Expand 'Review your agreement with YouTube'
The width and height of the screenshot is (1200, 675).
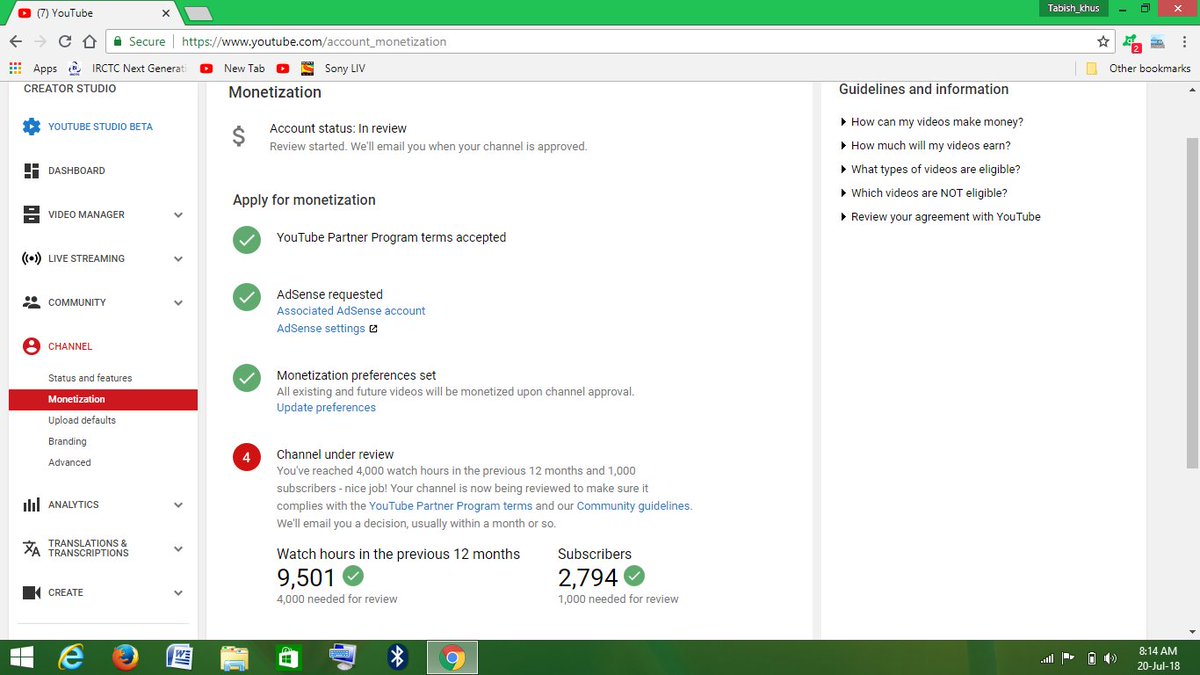pos(940,217)
